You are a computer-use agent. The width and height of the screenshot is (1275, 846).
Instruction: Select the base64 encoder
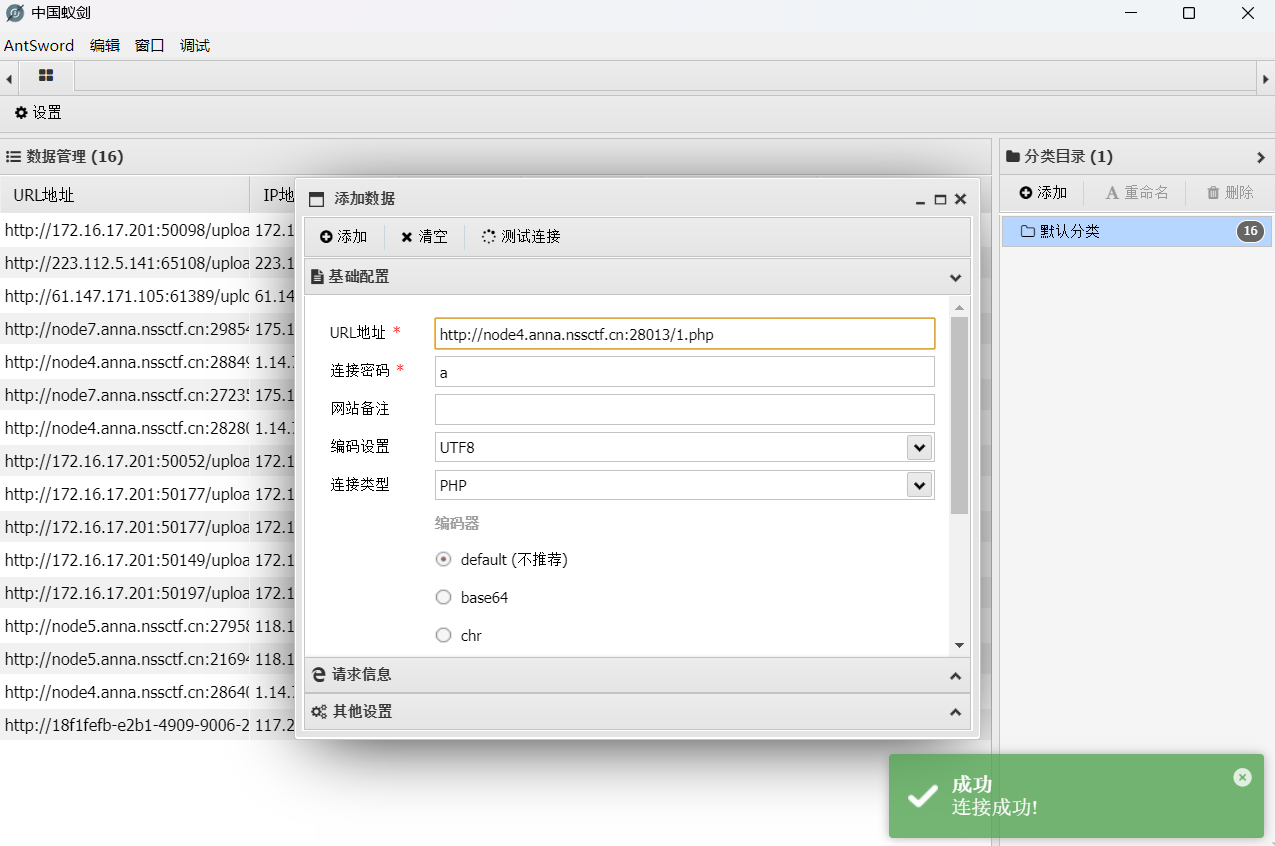coord(444,597)
